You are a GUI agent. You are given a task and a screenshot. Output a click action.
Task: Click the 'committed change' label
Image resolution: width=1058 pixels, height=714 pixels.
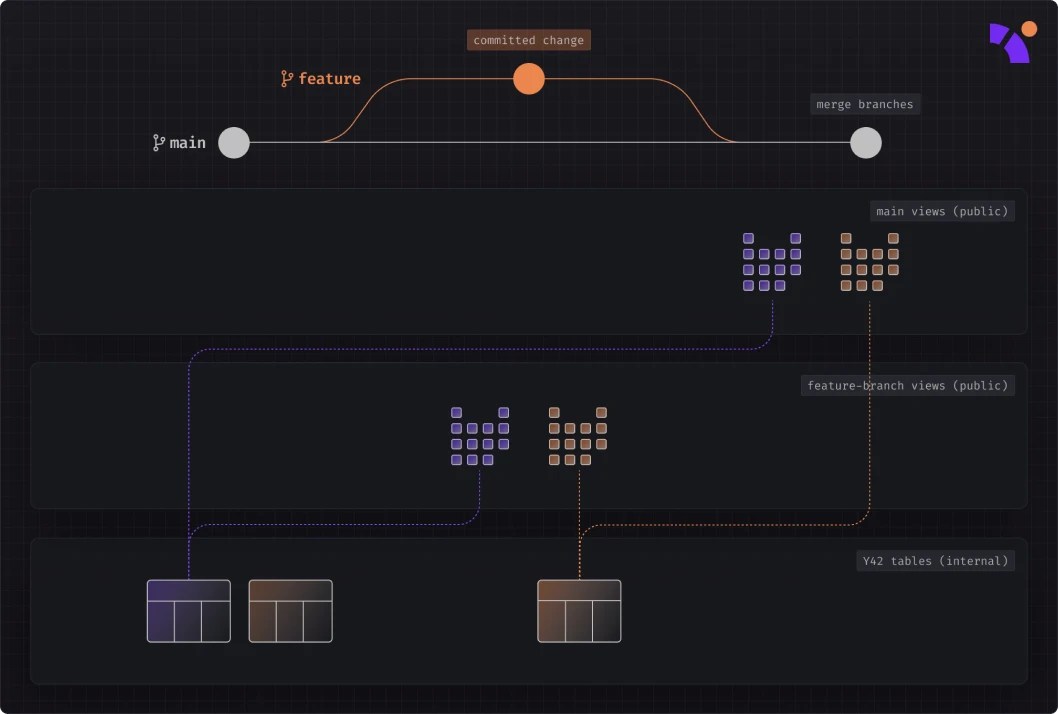[x=528, y=40]
